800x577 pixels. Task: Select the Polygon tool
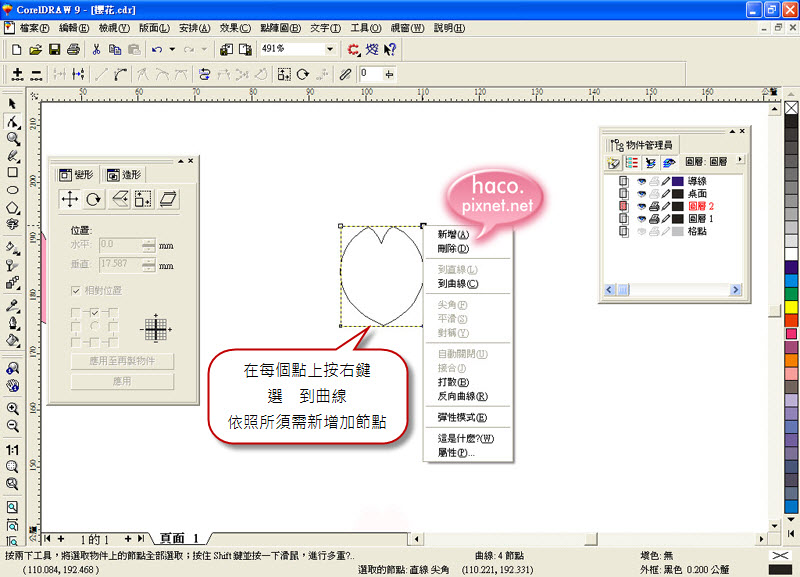[12, 207]
